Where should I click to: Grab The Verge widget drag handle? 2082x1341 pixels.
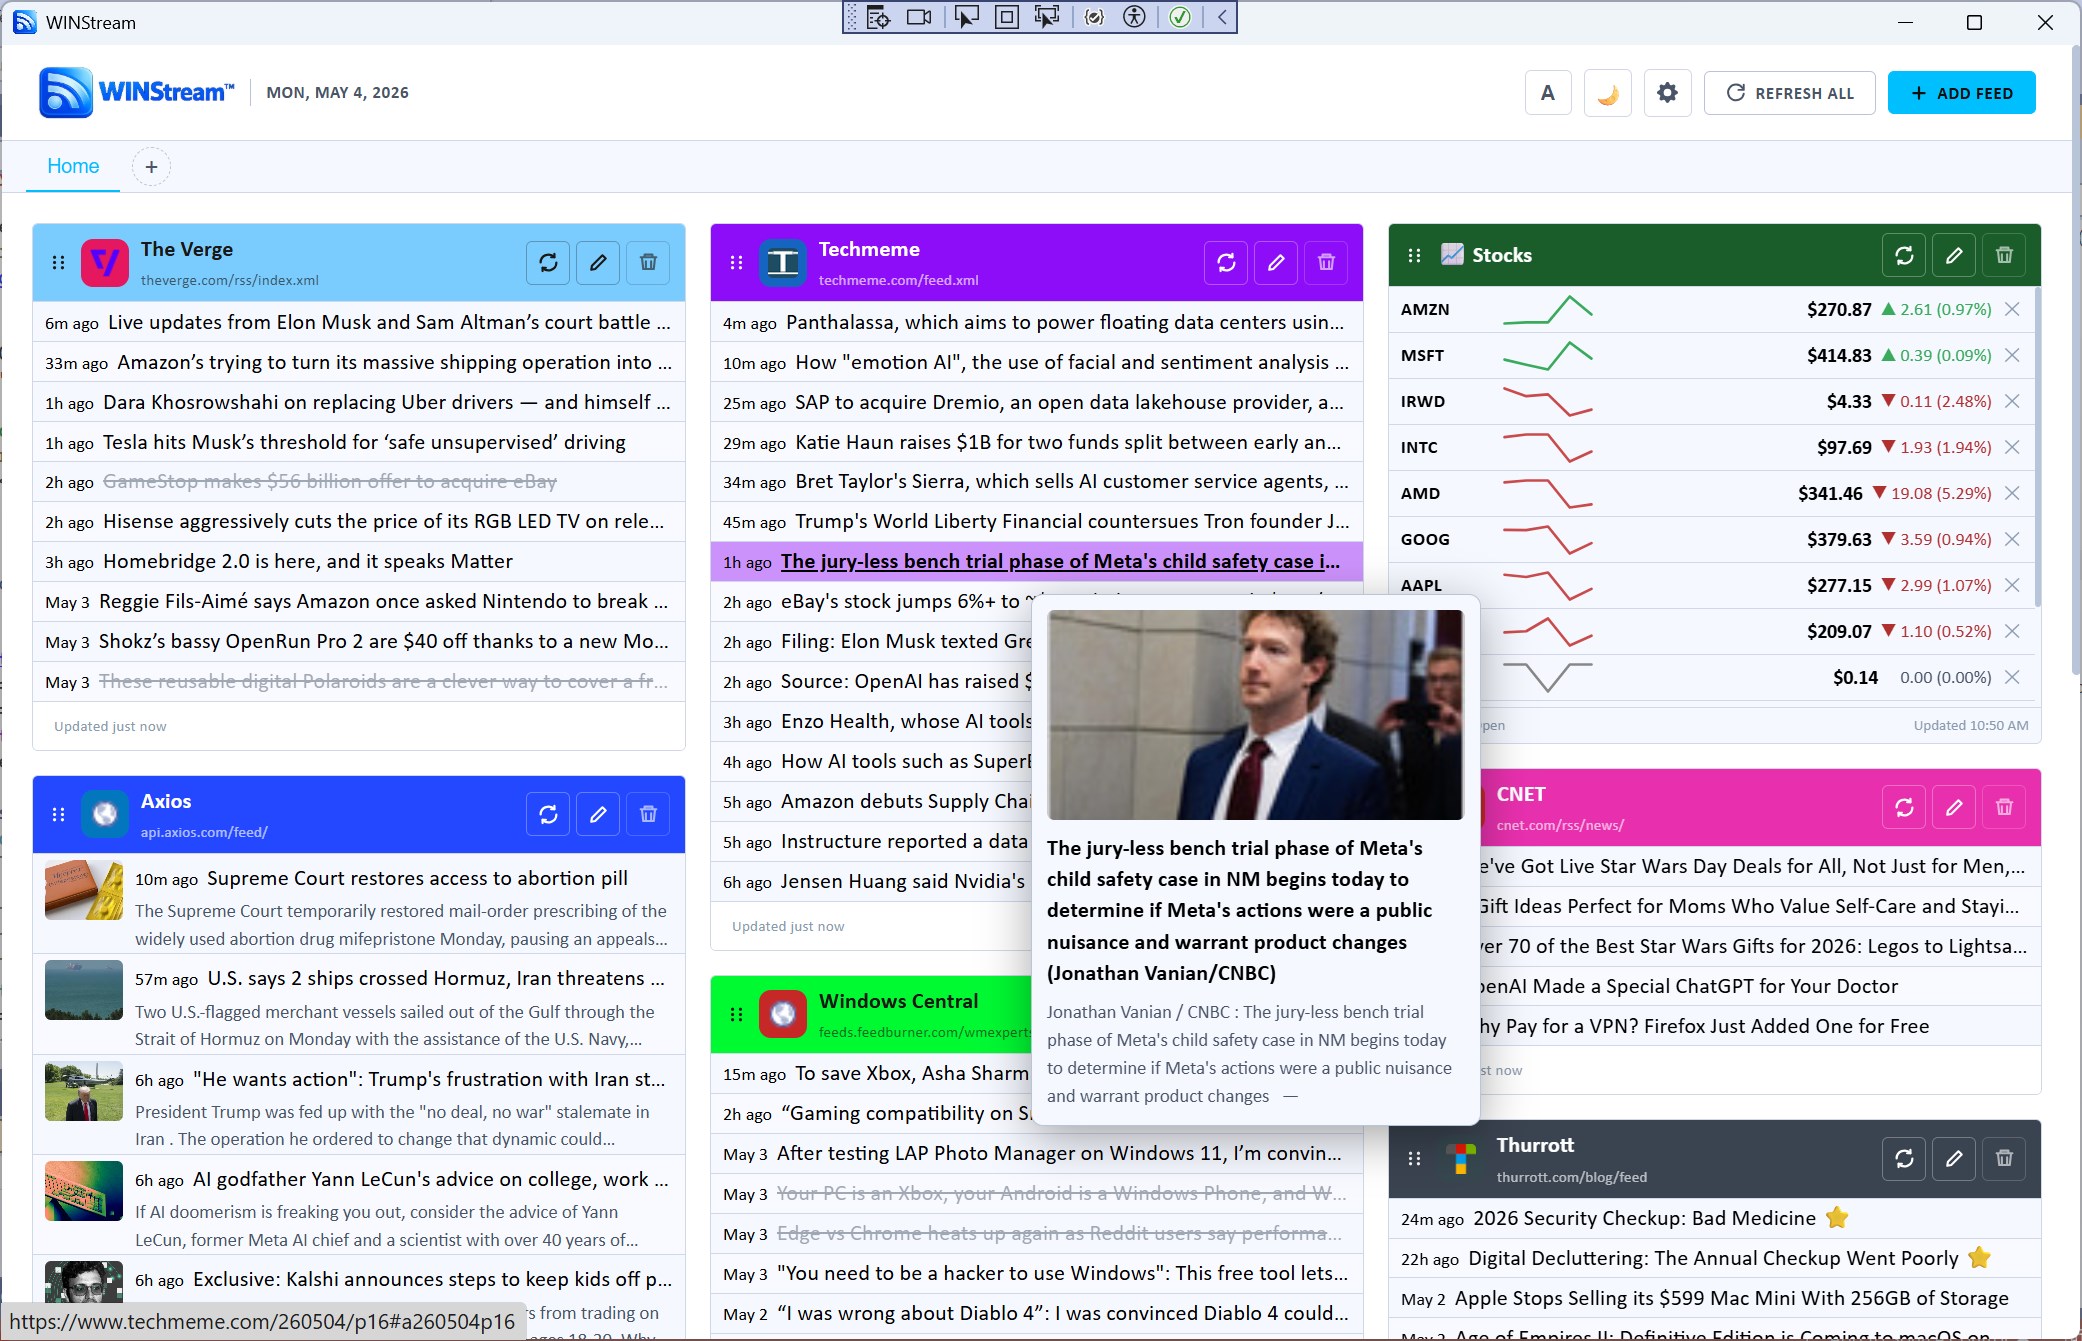coord(58,262)
